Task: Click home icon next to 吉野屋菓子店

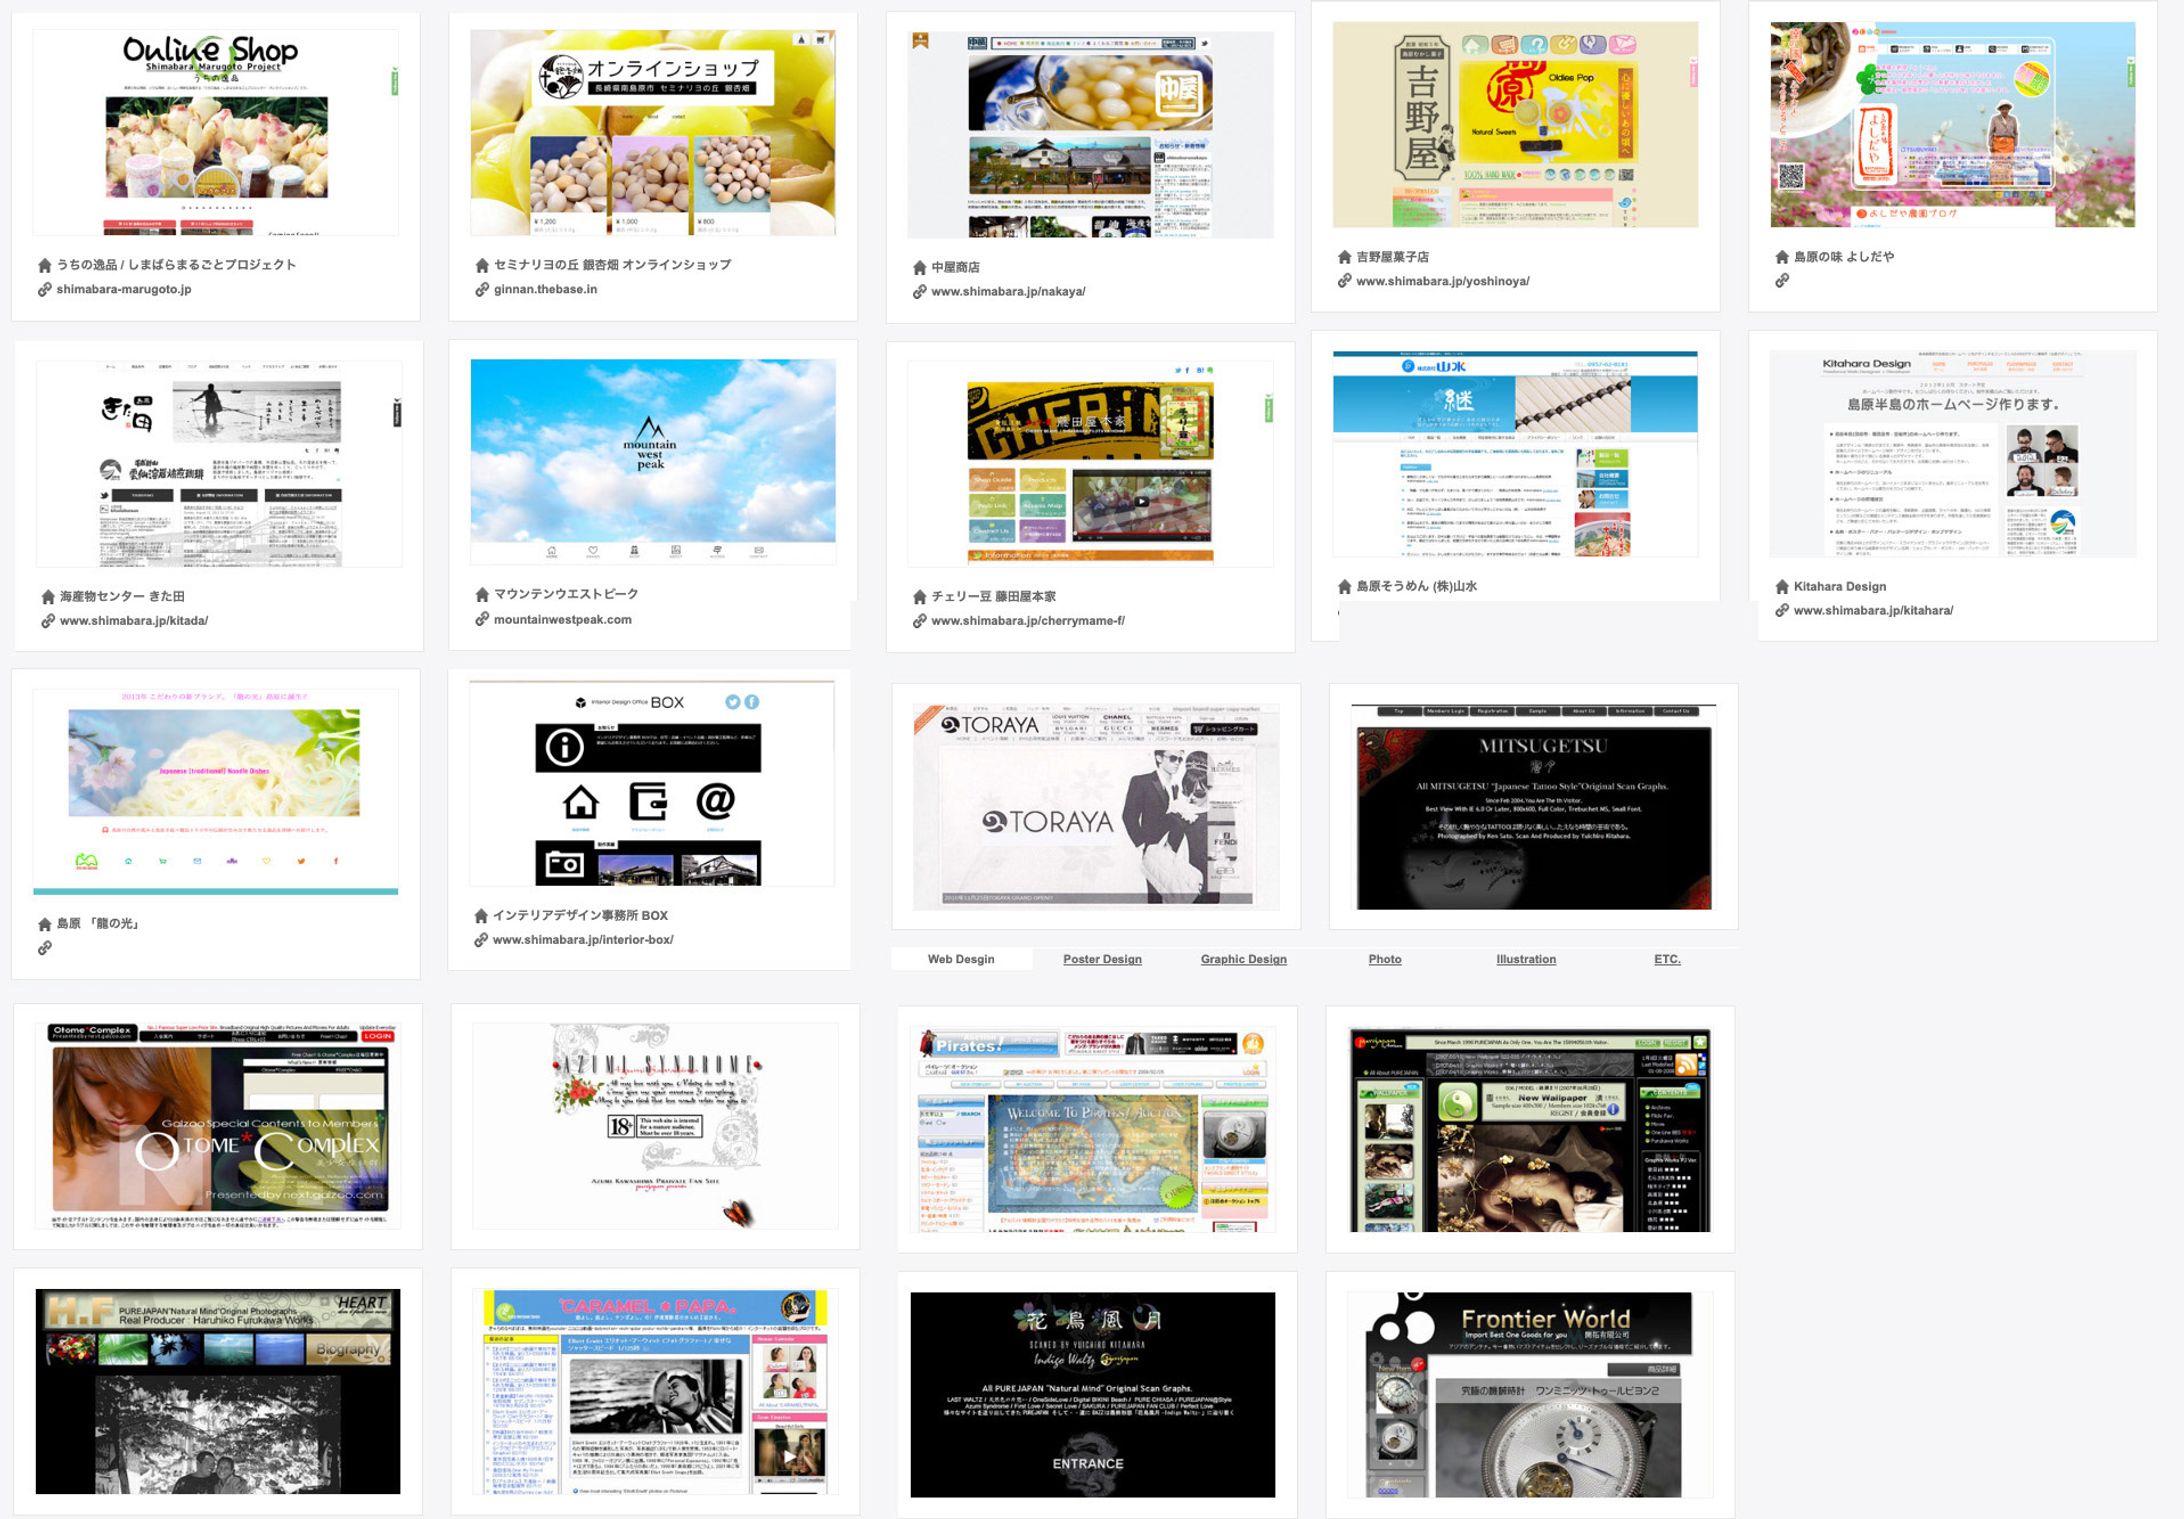Action: coord(1344,258)
